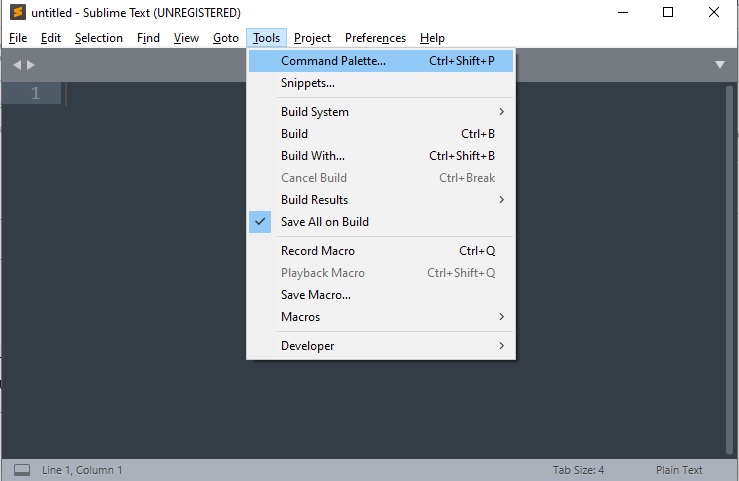Click Save Macro... entry
Screen dimensions: 739x481
coord(316,295)
